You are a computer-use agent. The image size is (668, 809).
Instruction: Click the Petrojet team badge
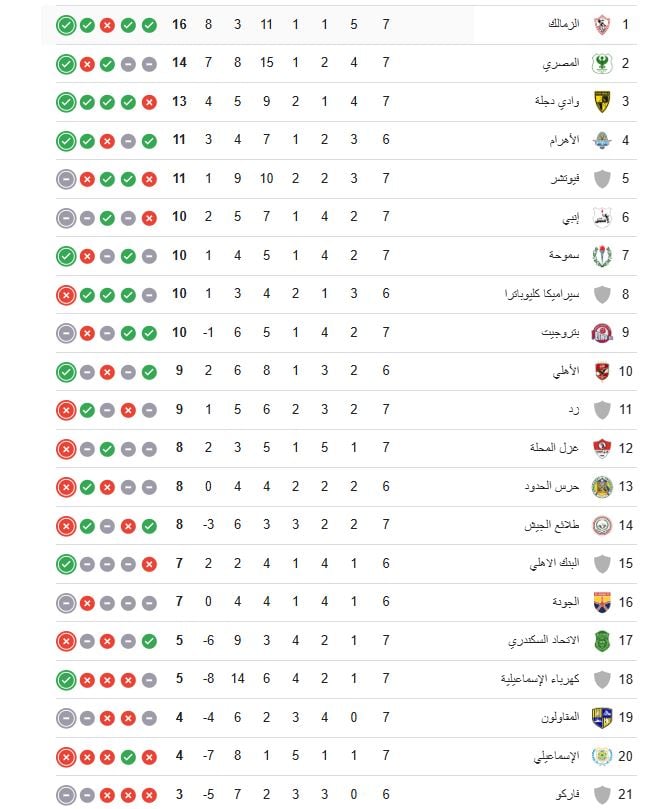click(602, 333)
